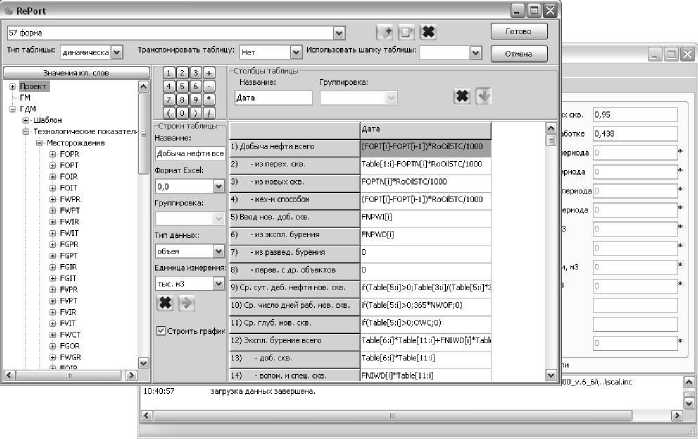This screenshot has width=698, height=439.
Task: Click keypad digit 4
Action: (x=169, y=86)
